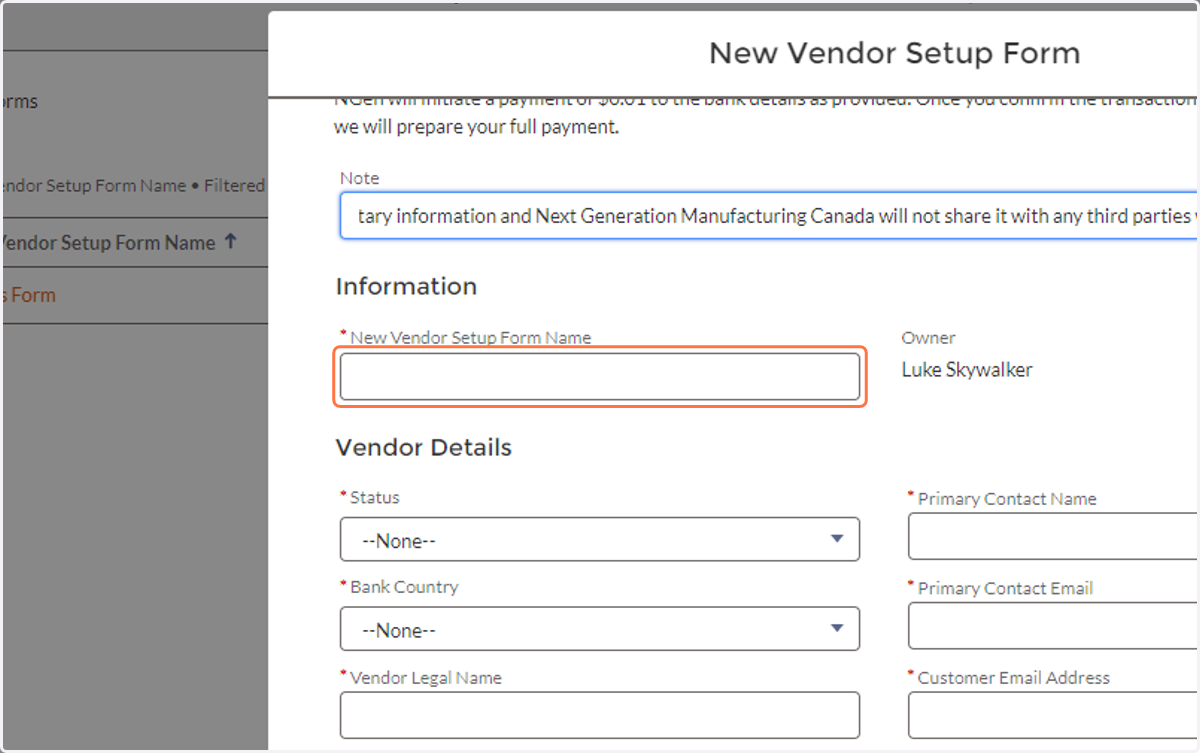Click the Primary Contact Email field

1054,626
